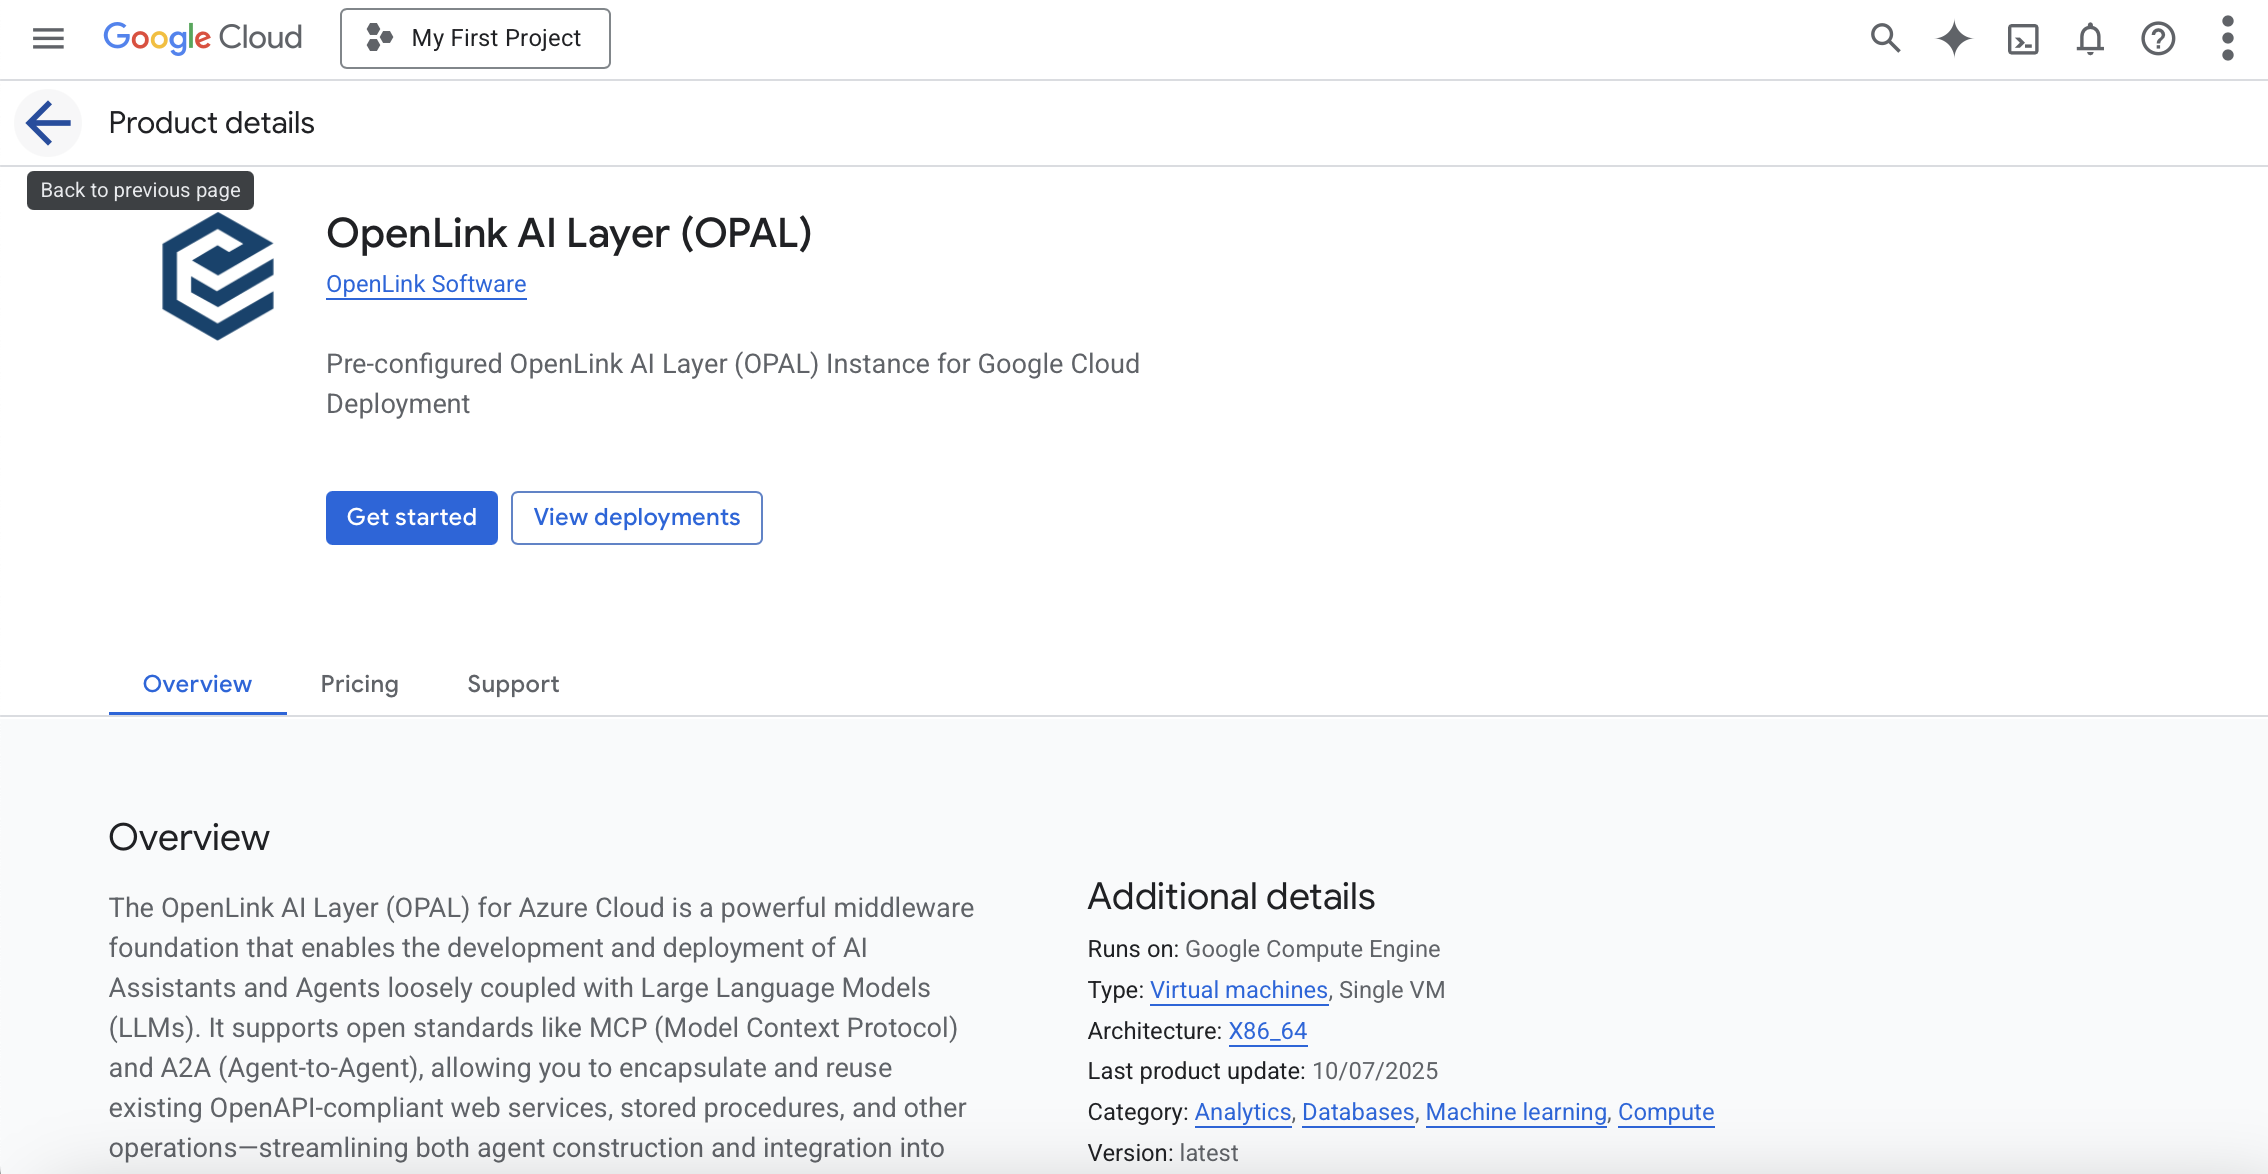The image size is (2268, 1174).
Task: Switch to the Overview tab
Action: pyautogui.click(x=197, y=684)
